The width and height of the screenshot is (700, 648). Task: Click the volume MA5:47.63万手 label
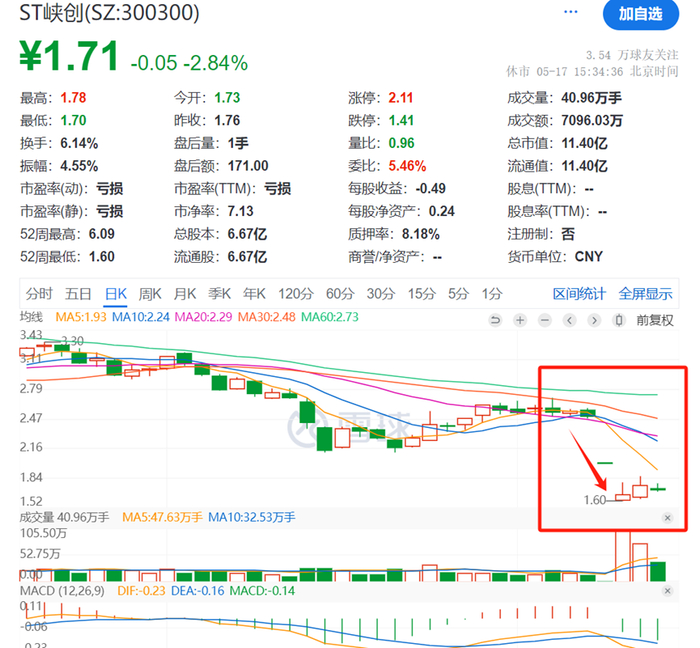[162, 518]
